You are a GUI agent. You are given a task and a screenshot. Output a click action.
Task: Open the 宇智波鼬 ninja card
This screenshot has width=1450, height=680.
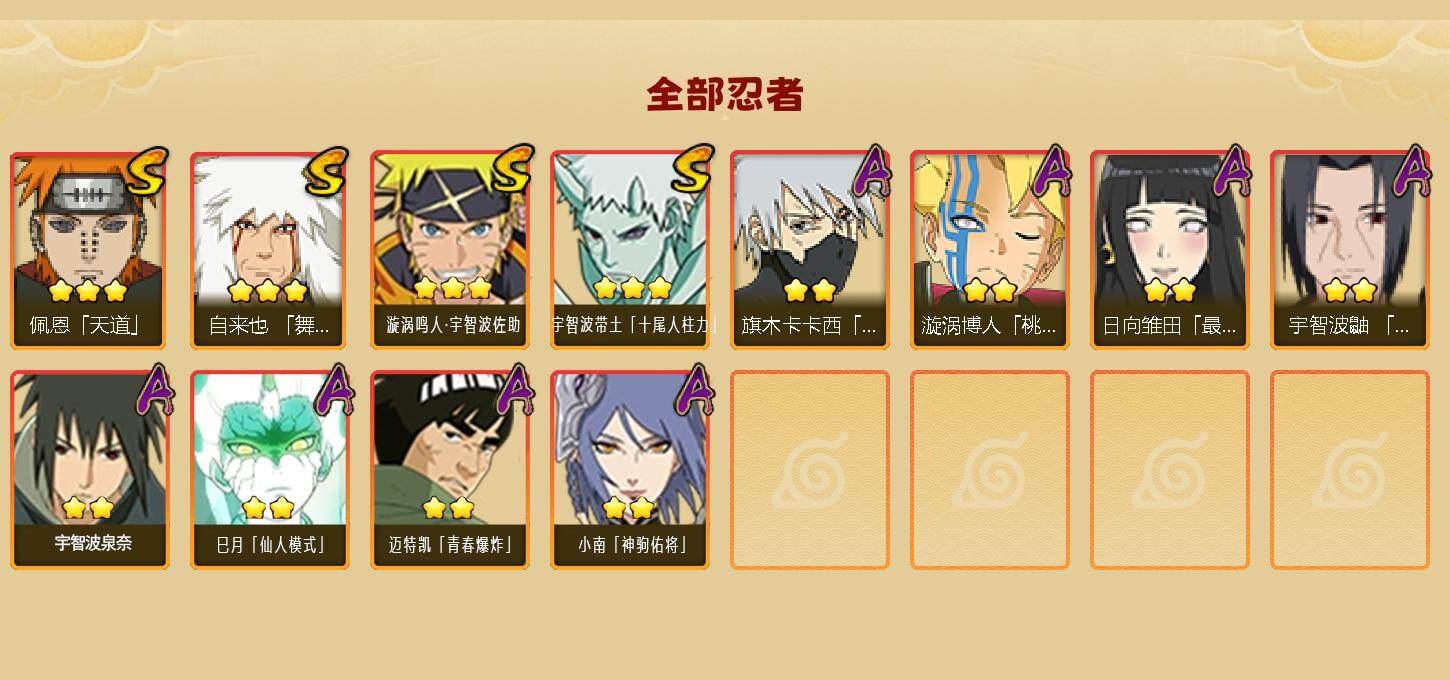coord(1350,250)
